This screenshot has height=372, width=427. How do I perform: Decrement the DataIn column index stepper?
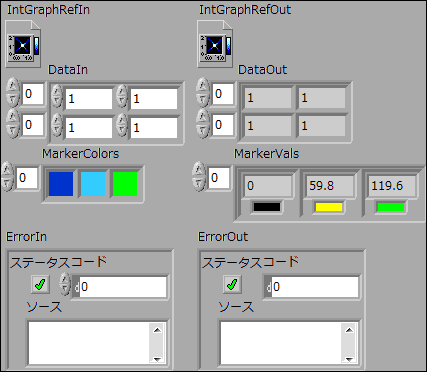[13, 131]
